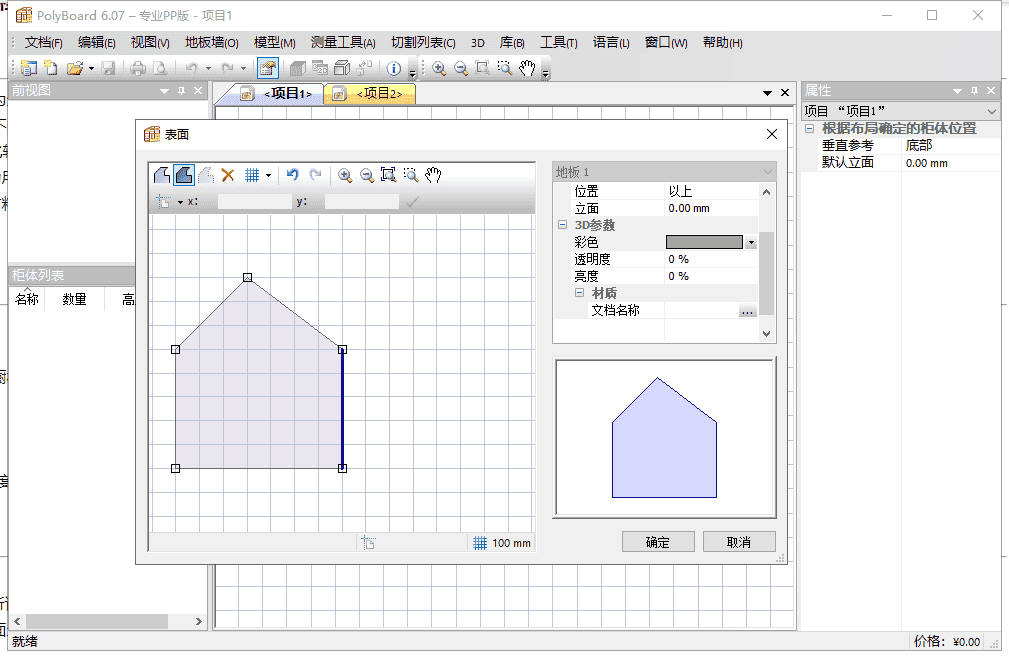Click the x coordinate input field
The width and height of the screenshot is (1009, 658).
coord(253,200)
